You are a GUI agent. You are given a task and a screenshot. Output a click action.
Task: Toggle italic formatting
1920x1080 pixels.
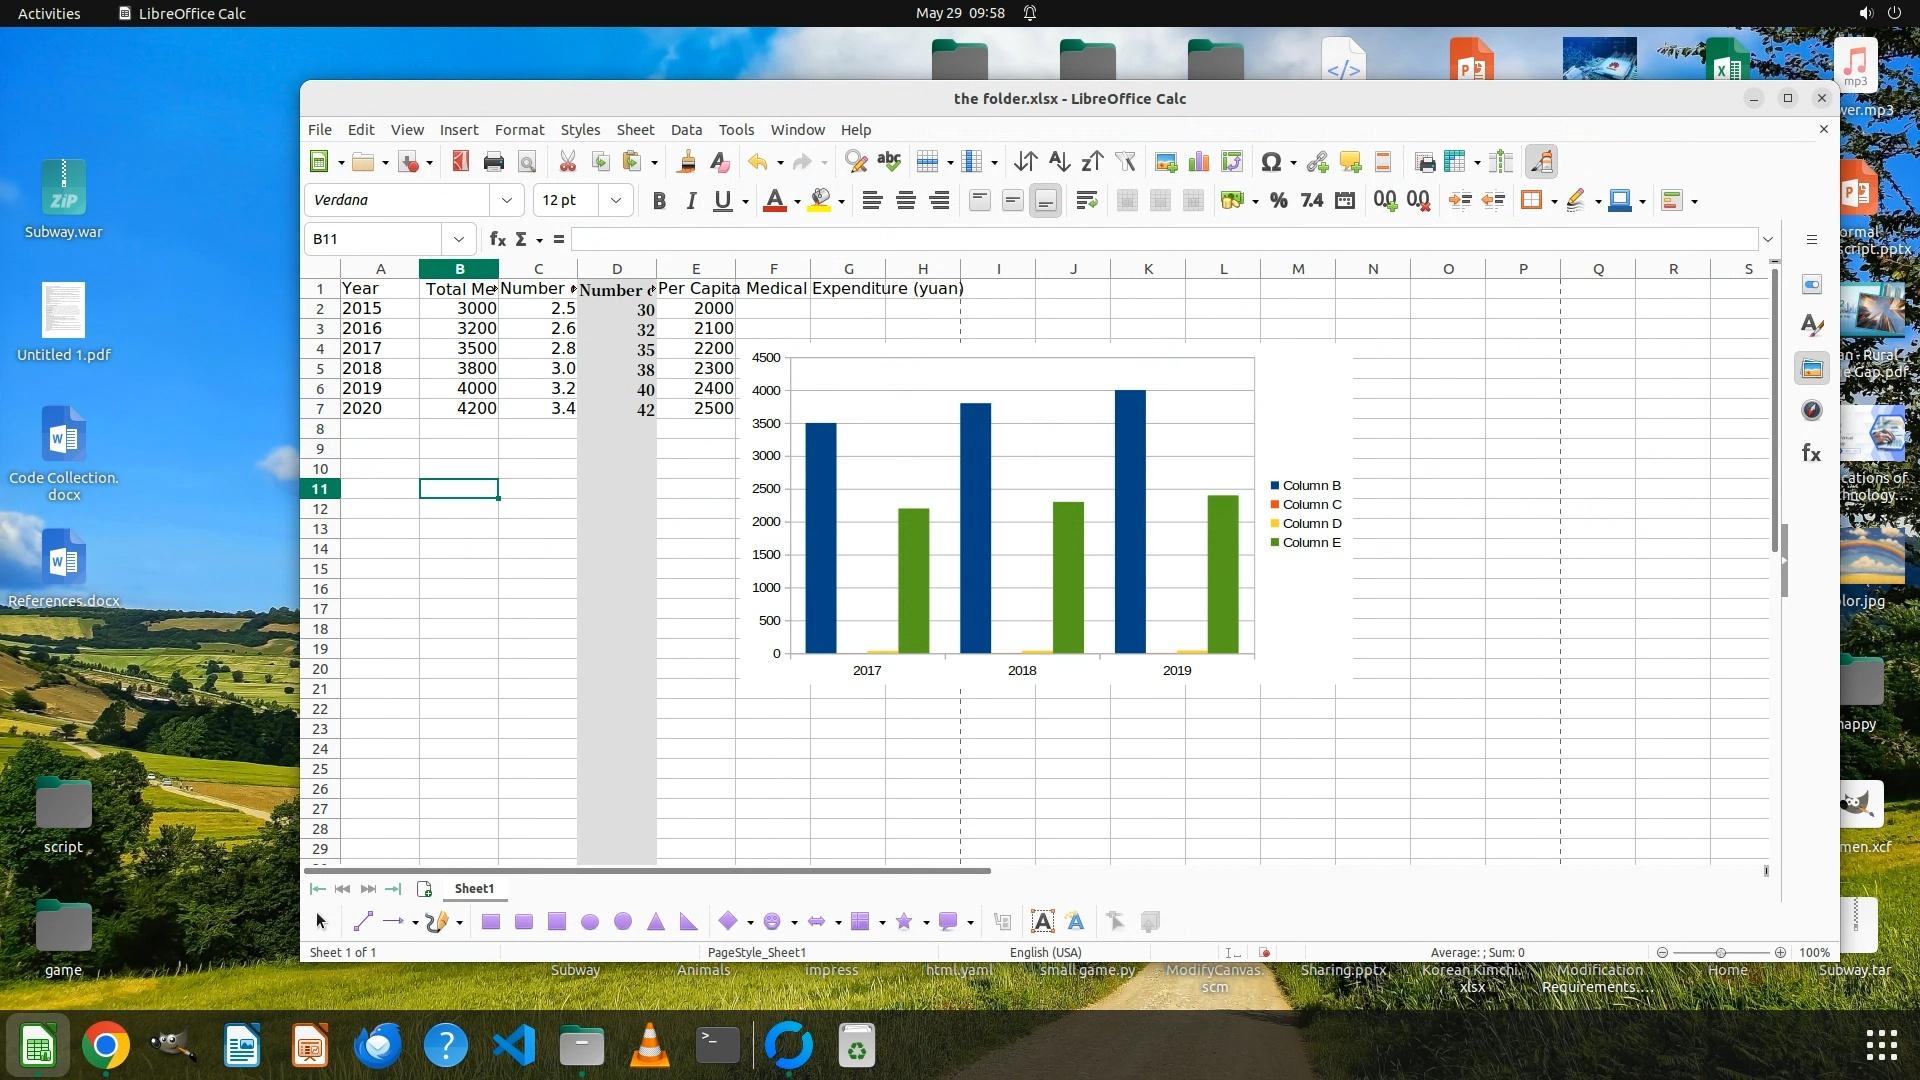[x=690, y=201]
